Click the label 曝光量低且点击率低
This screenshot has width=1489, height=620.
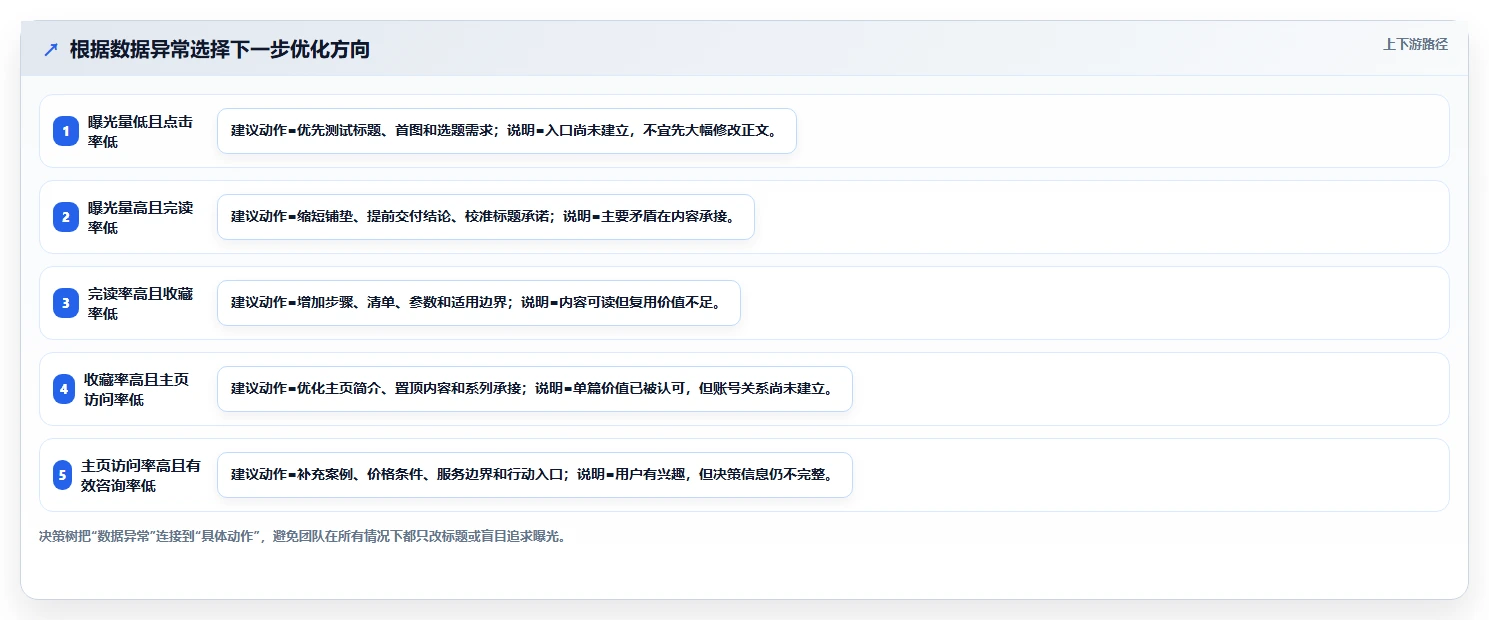(x=141, y=131)
